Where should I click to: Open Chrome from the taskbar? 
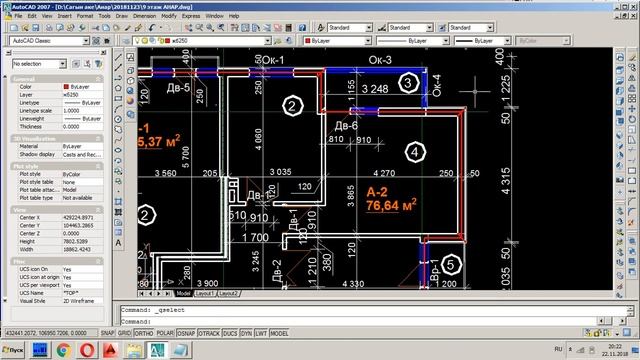click(x=63, y=350)
